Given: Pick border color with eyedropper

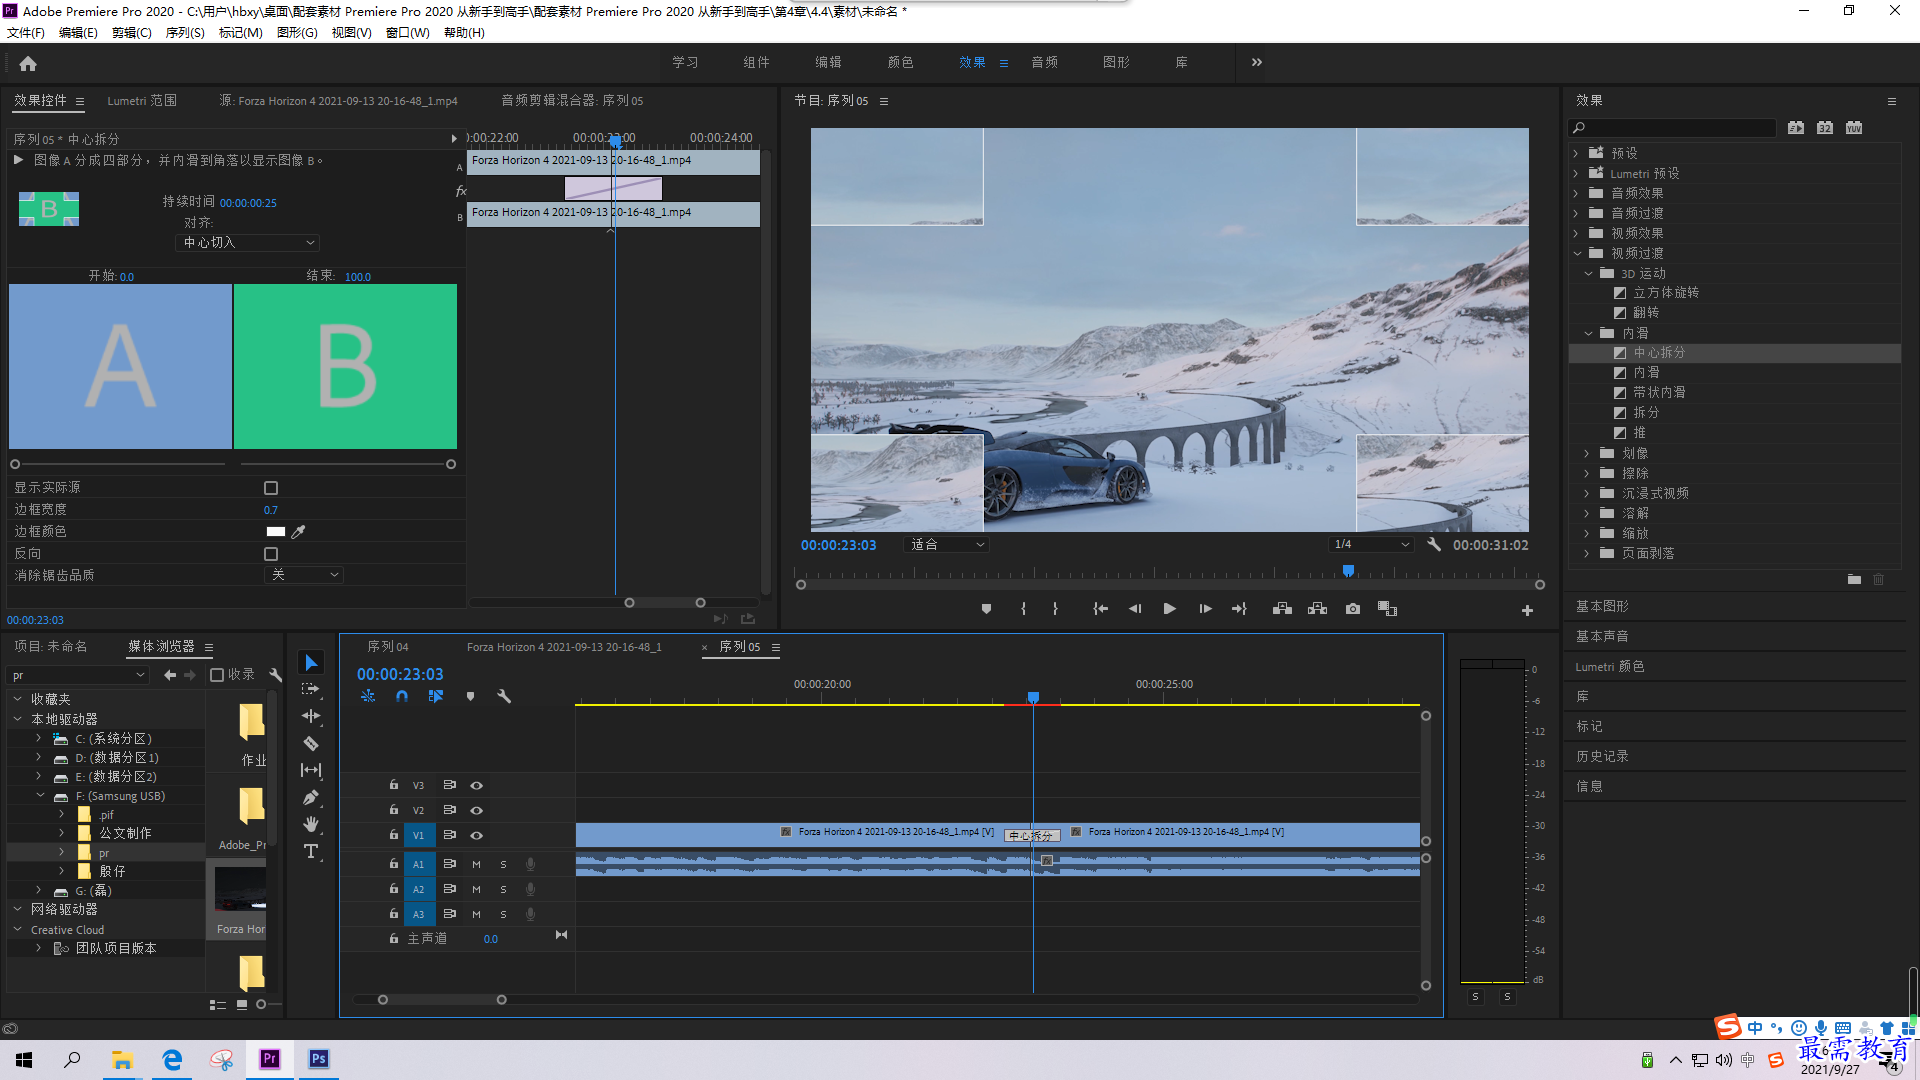Looking at the screenshot, I should (298, 532).
